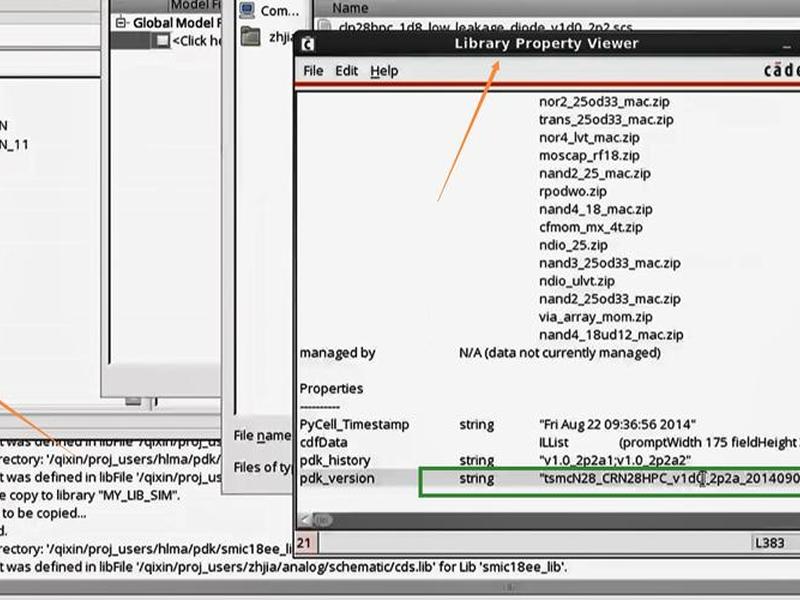
Task: Collapse the Global Model Files tree node
Action: click(120, 23)
